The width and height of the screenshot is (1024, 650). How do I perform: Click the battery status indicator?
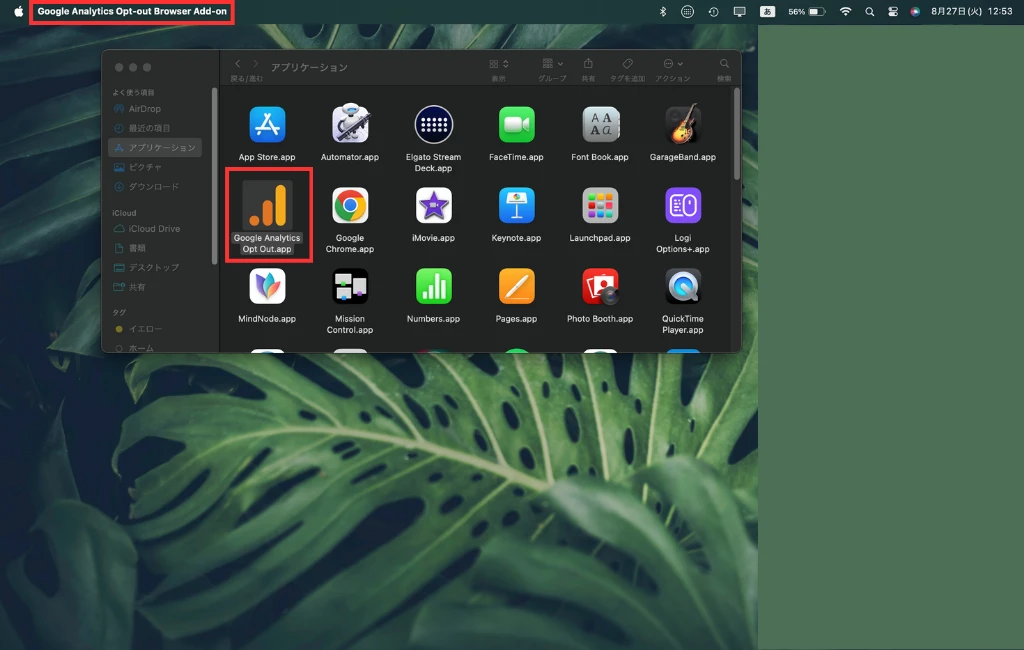click(807, 11)
